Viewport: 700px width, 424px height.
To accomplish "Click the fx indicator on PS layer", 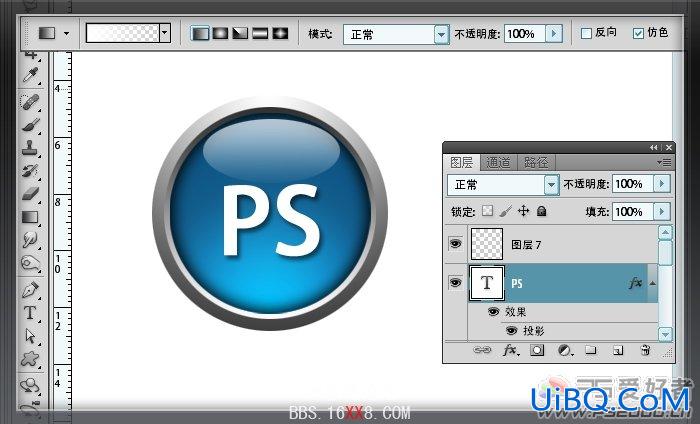I will point(636,283).
